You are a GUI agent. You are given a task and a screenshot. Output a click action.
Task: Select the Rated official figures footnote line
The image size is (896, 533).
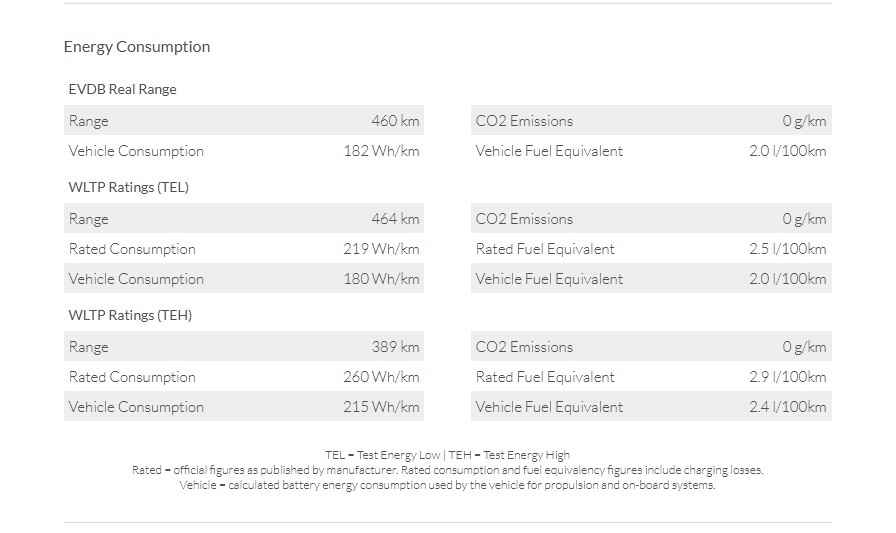447,470
